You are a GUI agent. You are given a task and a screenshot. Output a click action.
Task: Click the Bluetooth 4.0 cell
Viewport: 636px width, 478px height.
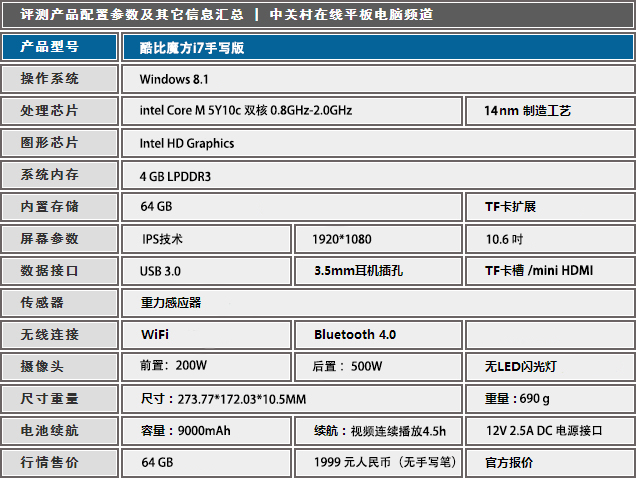(378, 335)
